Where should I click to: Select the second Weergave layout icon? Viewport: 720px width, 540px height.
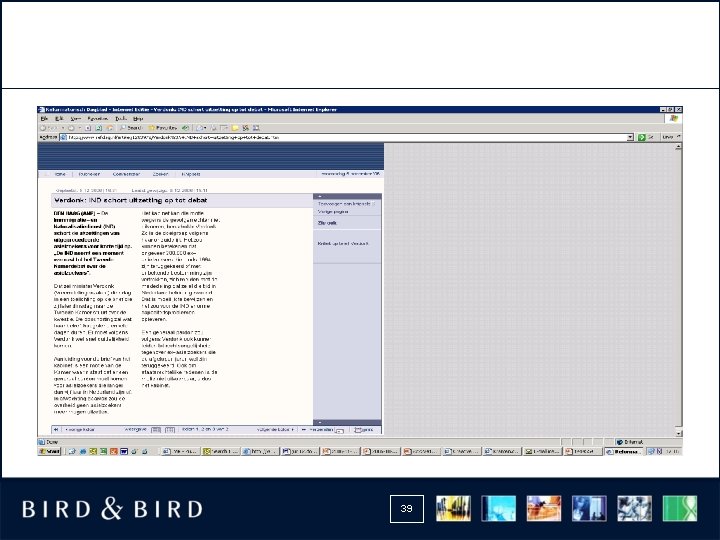point(170,430)
